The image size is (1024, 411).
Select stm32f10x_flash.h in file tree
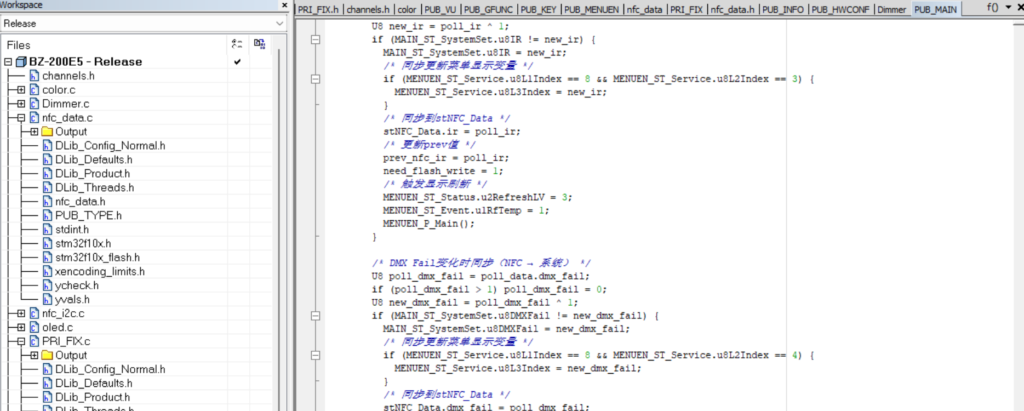[97, 257]
